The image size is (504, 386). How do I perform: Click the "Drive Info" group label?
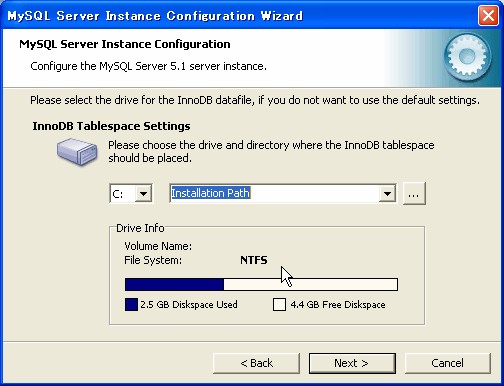[x=140, y=228]
